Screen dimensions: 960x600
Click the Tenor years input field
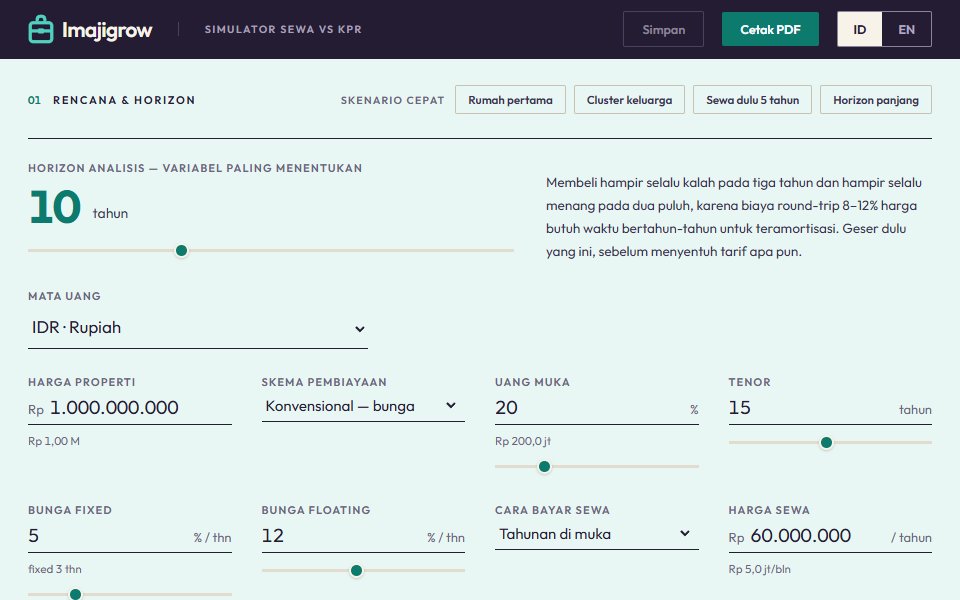click(830, 408)
